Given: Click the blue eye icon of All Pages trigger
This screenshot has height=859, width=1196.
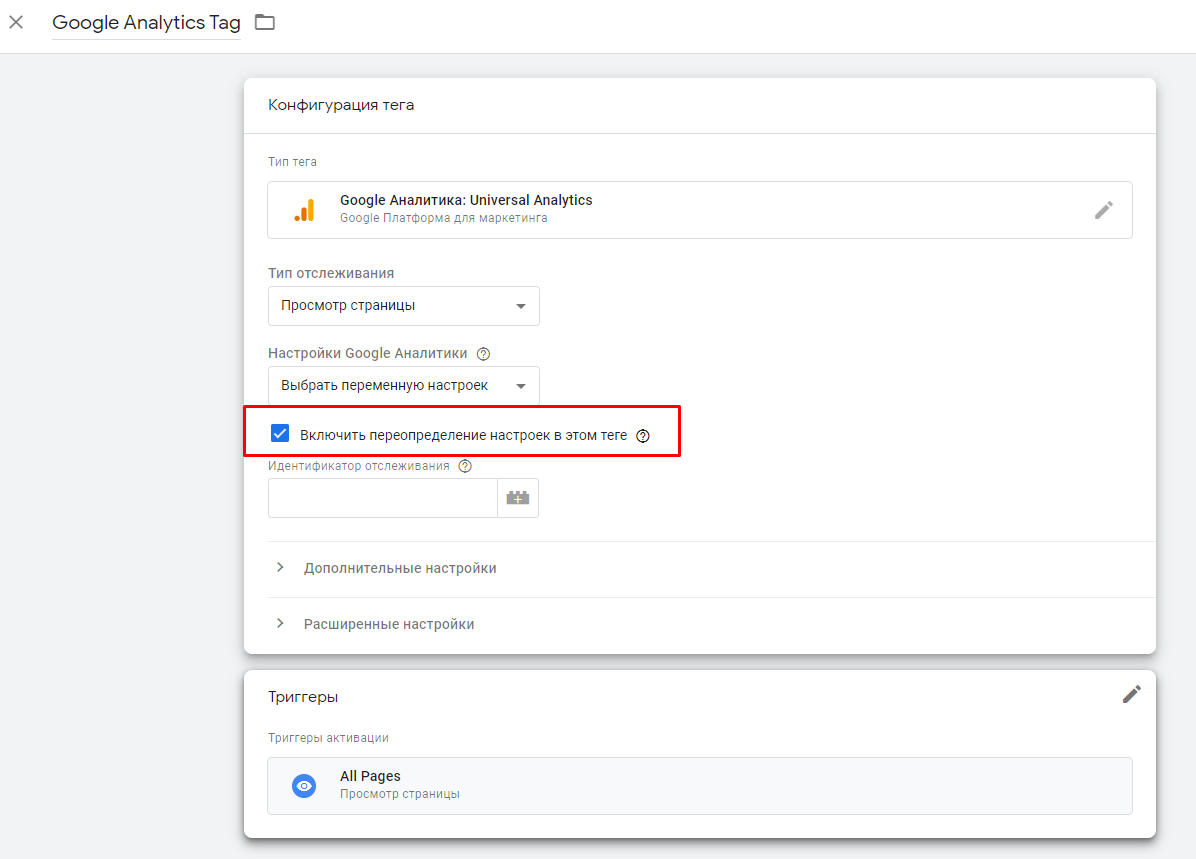Looking at the screenshot, I should 304,786.
